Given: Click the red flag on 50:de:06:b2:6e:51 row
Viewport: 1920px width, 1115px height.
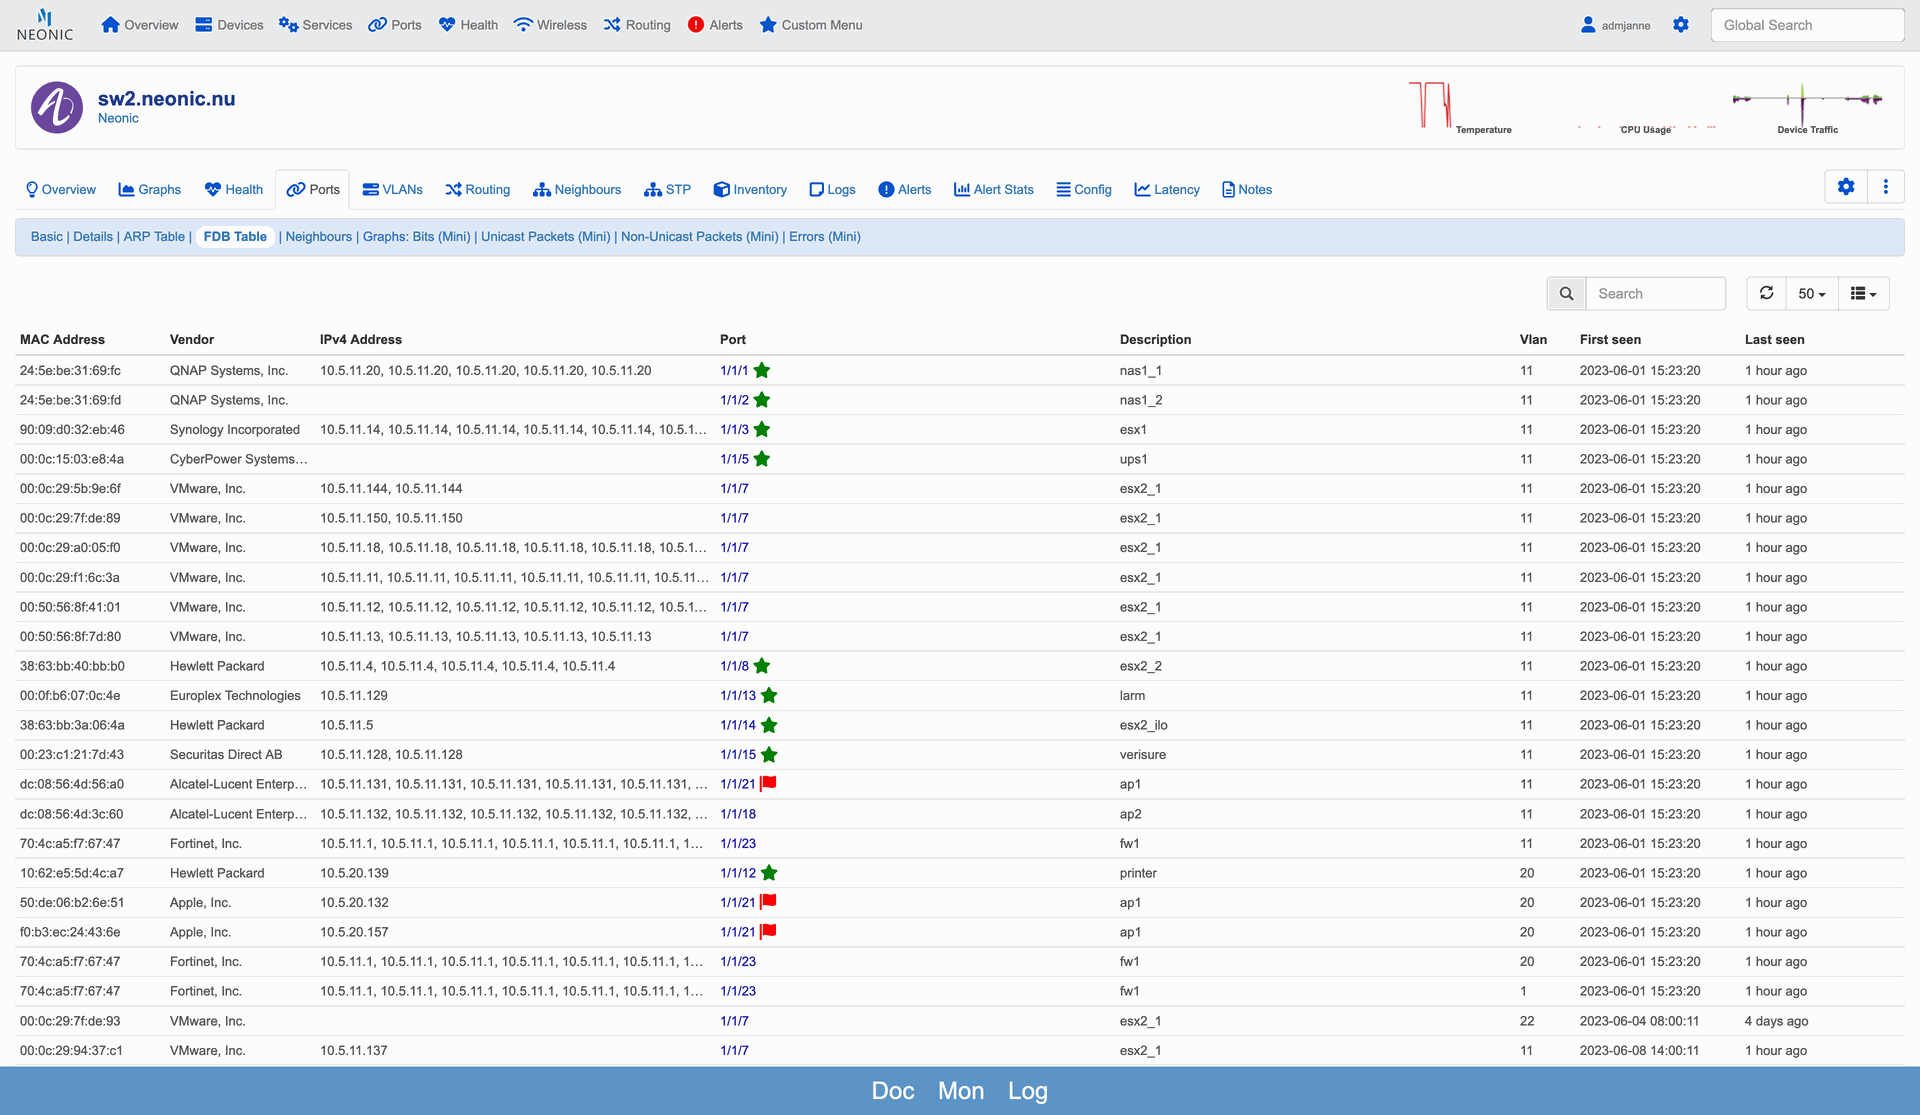Looking at the screenshot, I should (x=768, y=902).
